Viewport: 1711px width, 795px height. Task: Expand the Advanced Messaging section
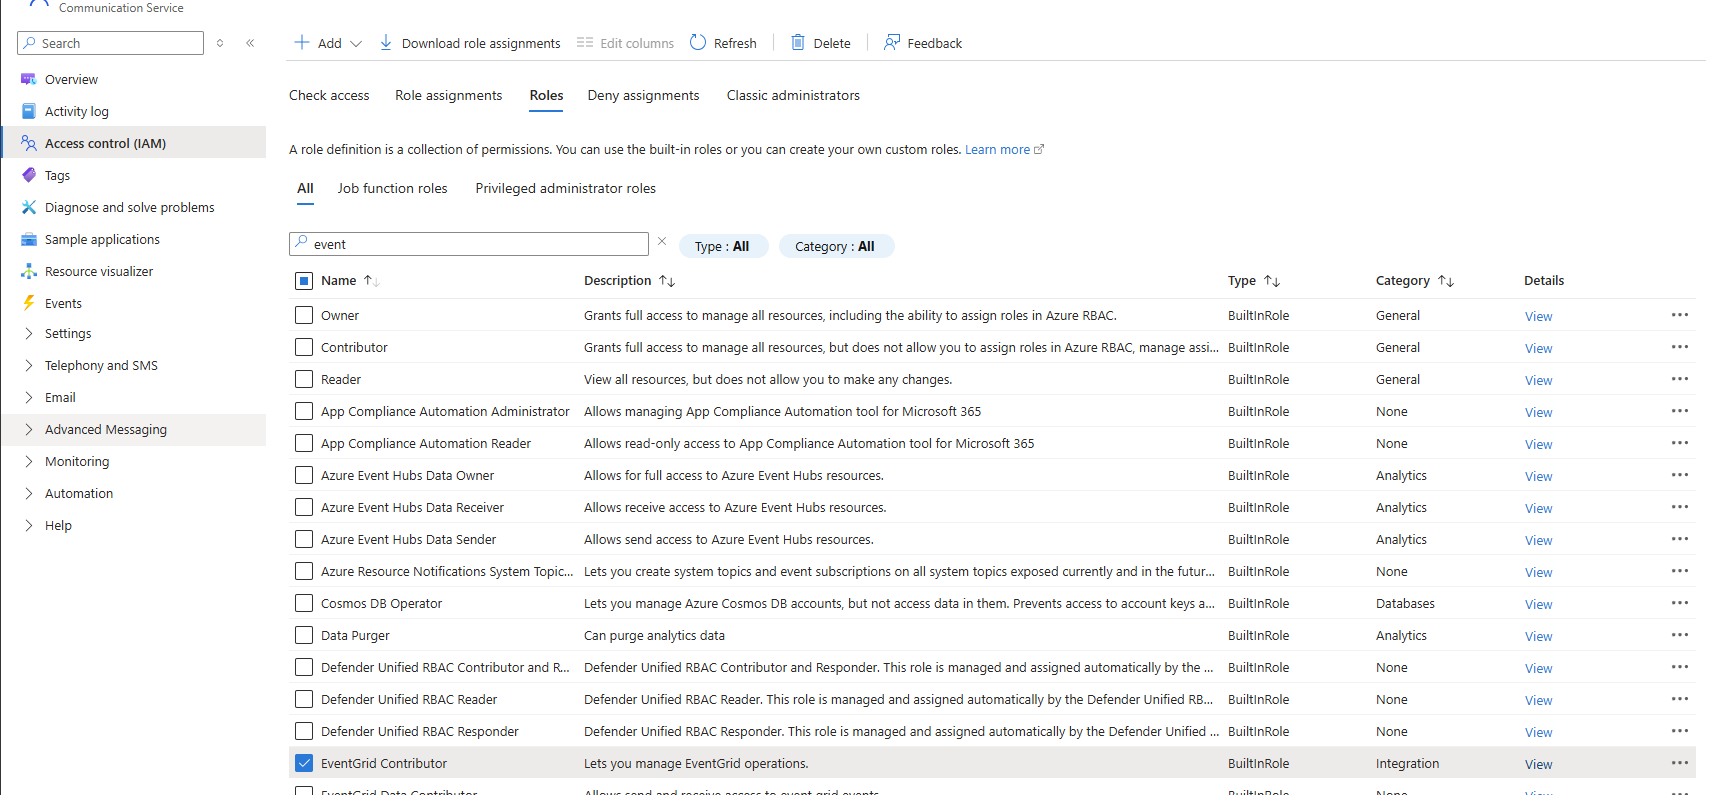click(x=29, y=429)
